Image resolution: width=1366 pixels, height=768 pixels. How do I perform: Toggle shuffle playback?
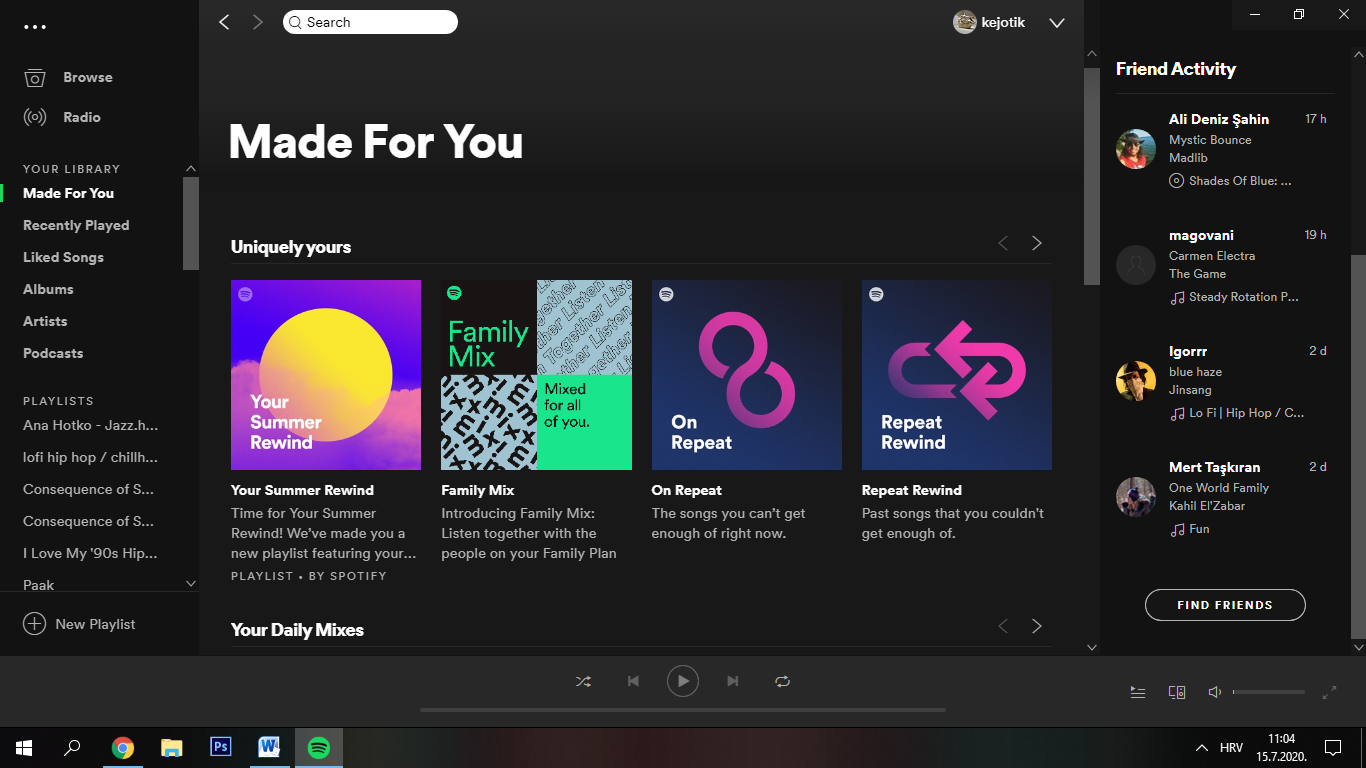583,681
